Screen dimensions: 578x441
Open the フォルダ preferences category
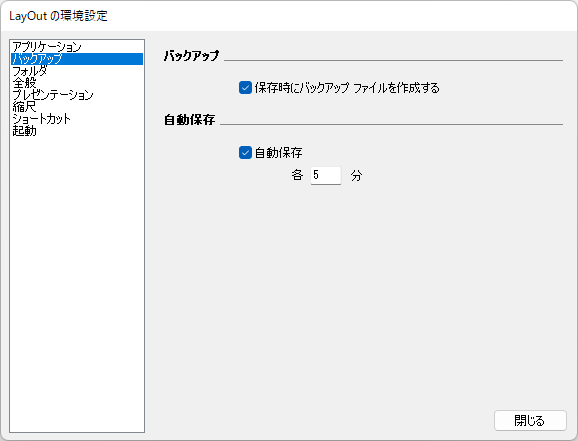(x=77, y=71)
